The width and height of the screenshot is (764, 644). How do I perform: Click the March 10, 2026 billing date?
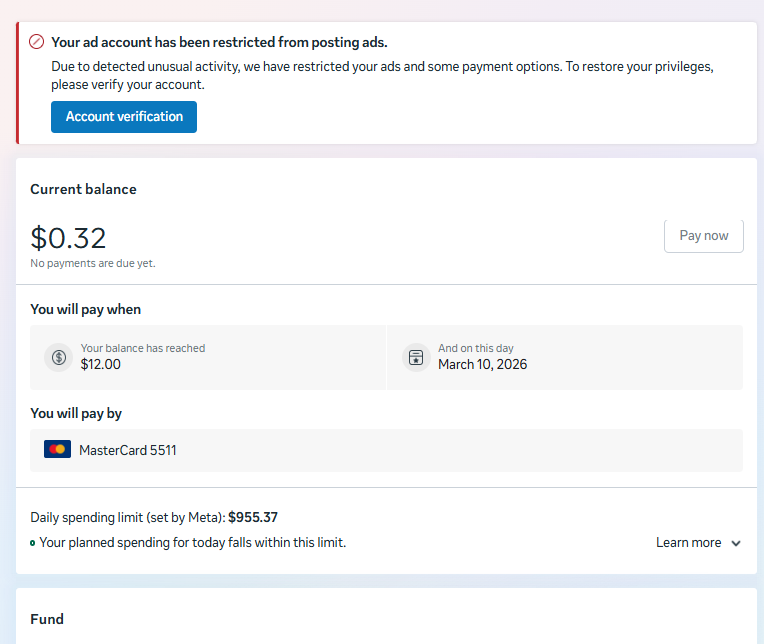click(x=482, y=364)
